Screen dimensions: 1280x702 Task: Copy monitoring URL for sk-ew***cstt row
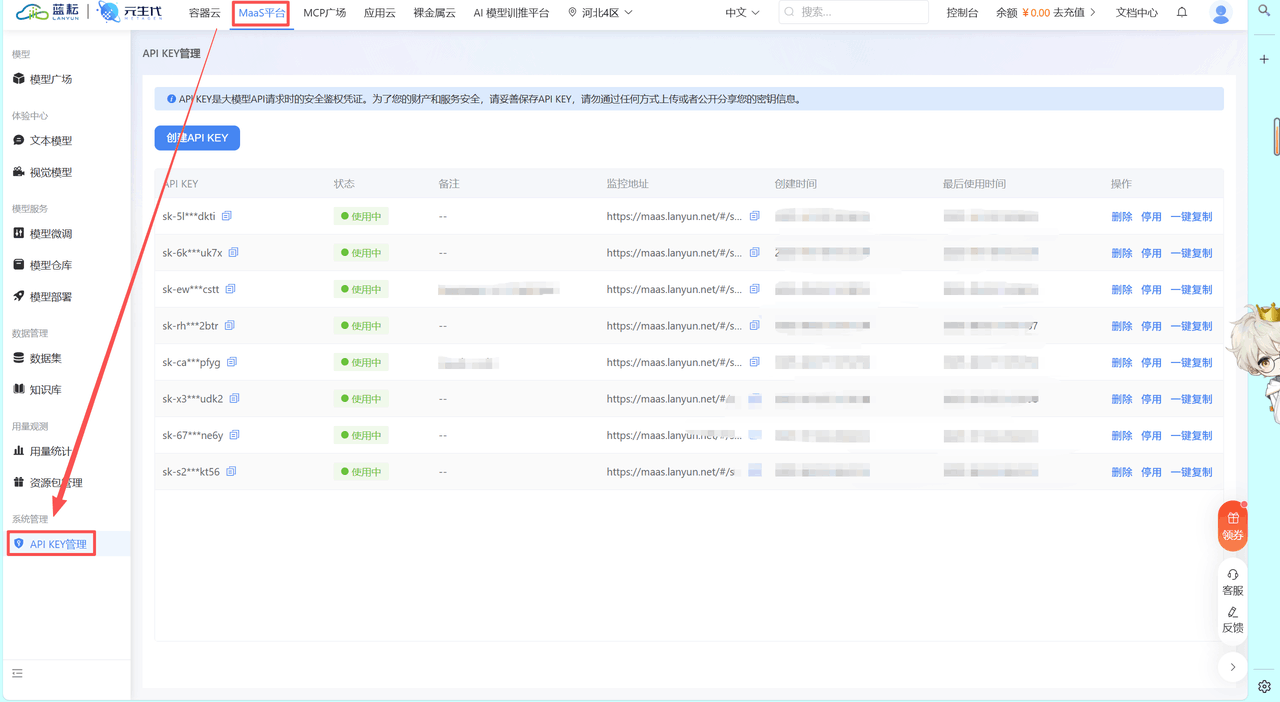755,289
